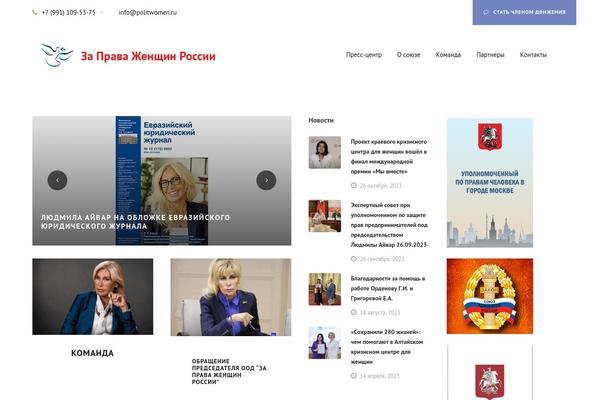Show previous slide with left arrow

(57, 180)
